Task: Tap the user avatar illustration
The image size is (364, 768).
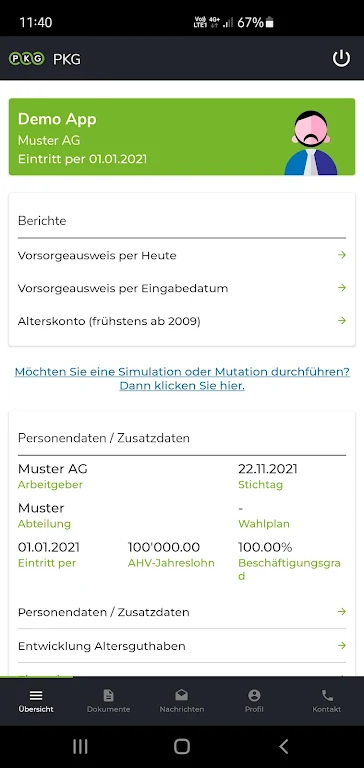Action: tap(311, 143)
